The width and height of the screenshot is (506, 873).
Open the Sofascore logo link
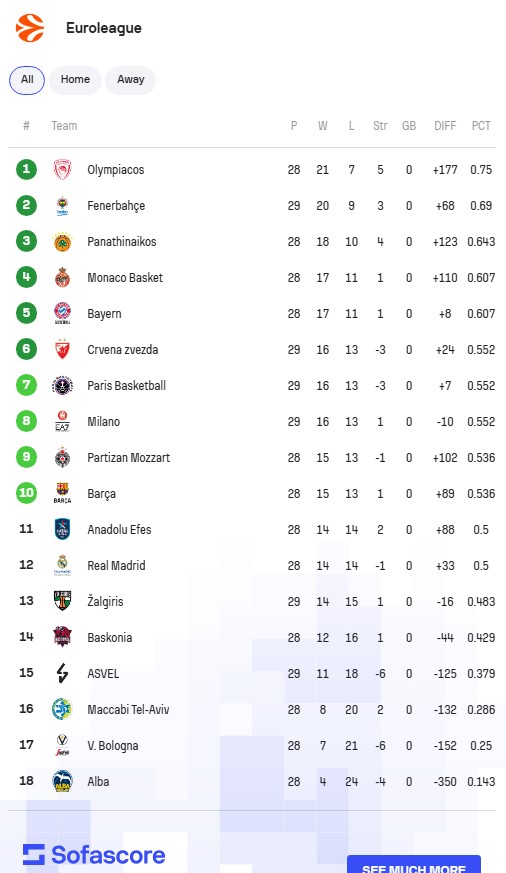(94, 855)
